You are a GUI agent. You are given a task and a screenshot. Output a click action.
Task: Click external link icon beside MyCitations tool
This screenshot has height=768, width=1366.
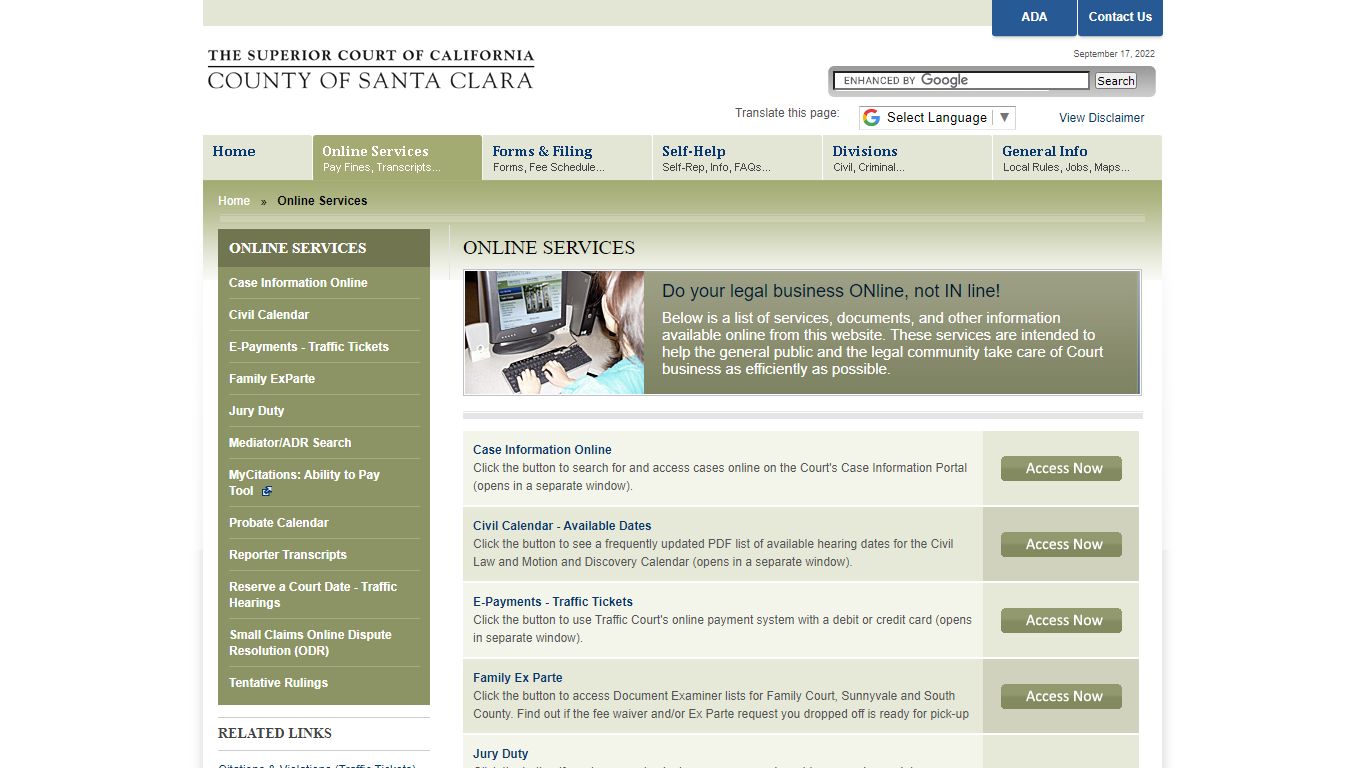coord(267,491)
